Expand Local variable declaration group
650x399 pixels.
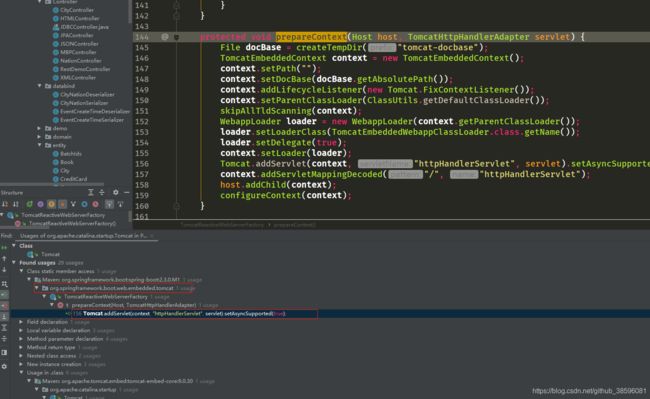coord(22,330)
